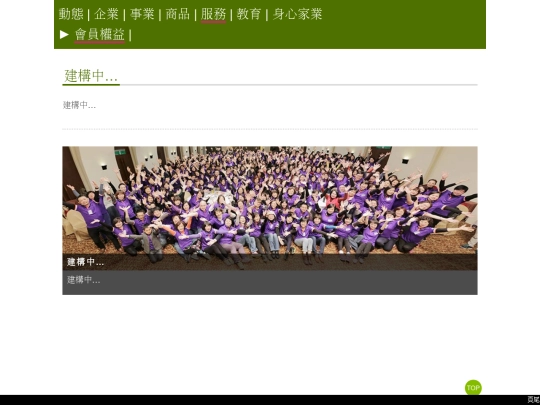The height and width of the screenshot is (405, 540).
Task: Click the 建構中... description in the gray caption bar
Action: [84, 280]
